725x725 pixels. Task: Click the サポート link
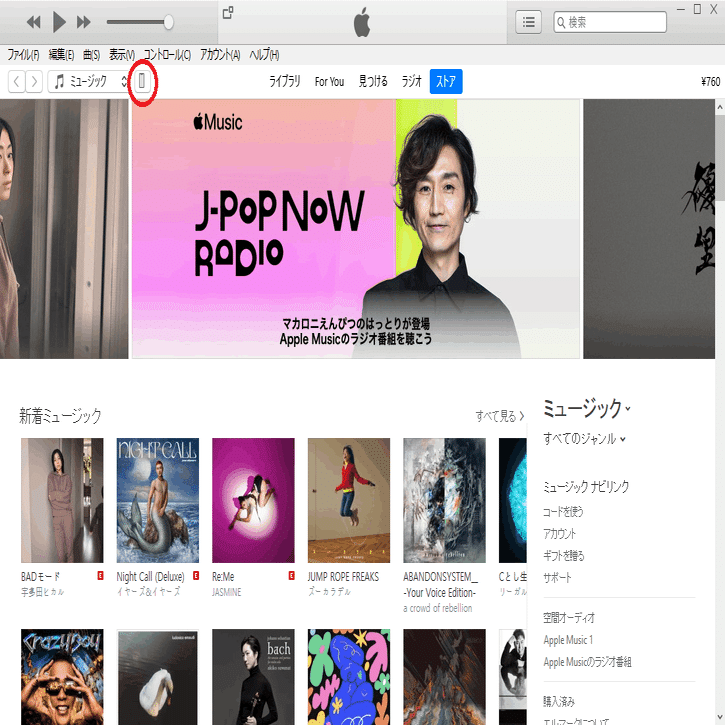[x=558, y=578]
